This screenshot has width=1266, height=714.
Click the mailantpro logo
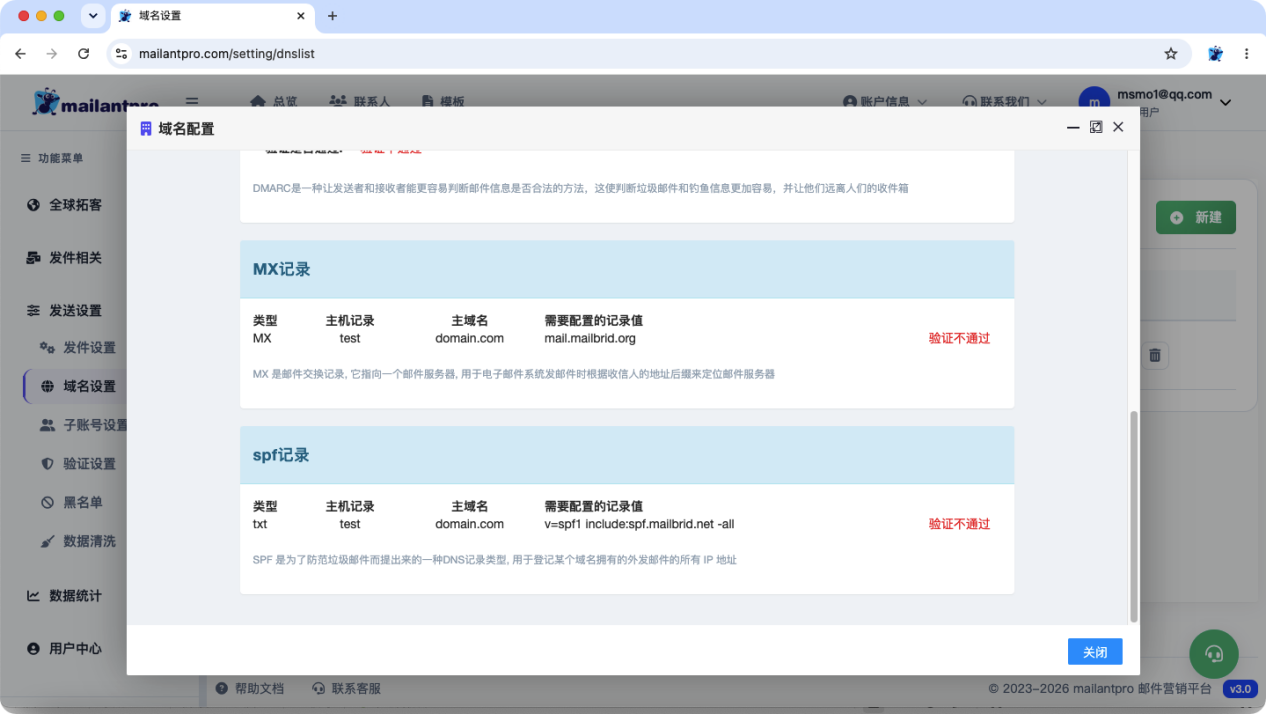(95, 102)
